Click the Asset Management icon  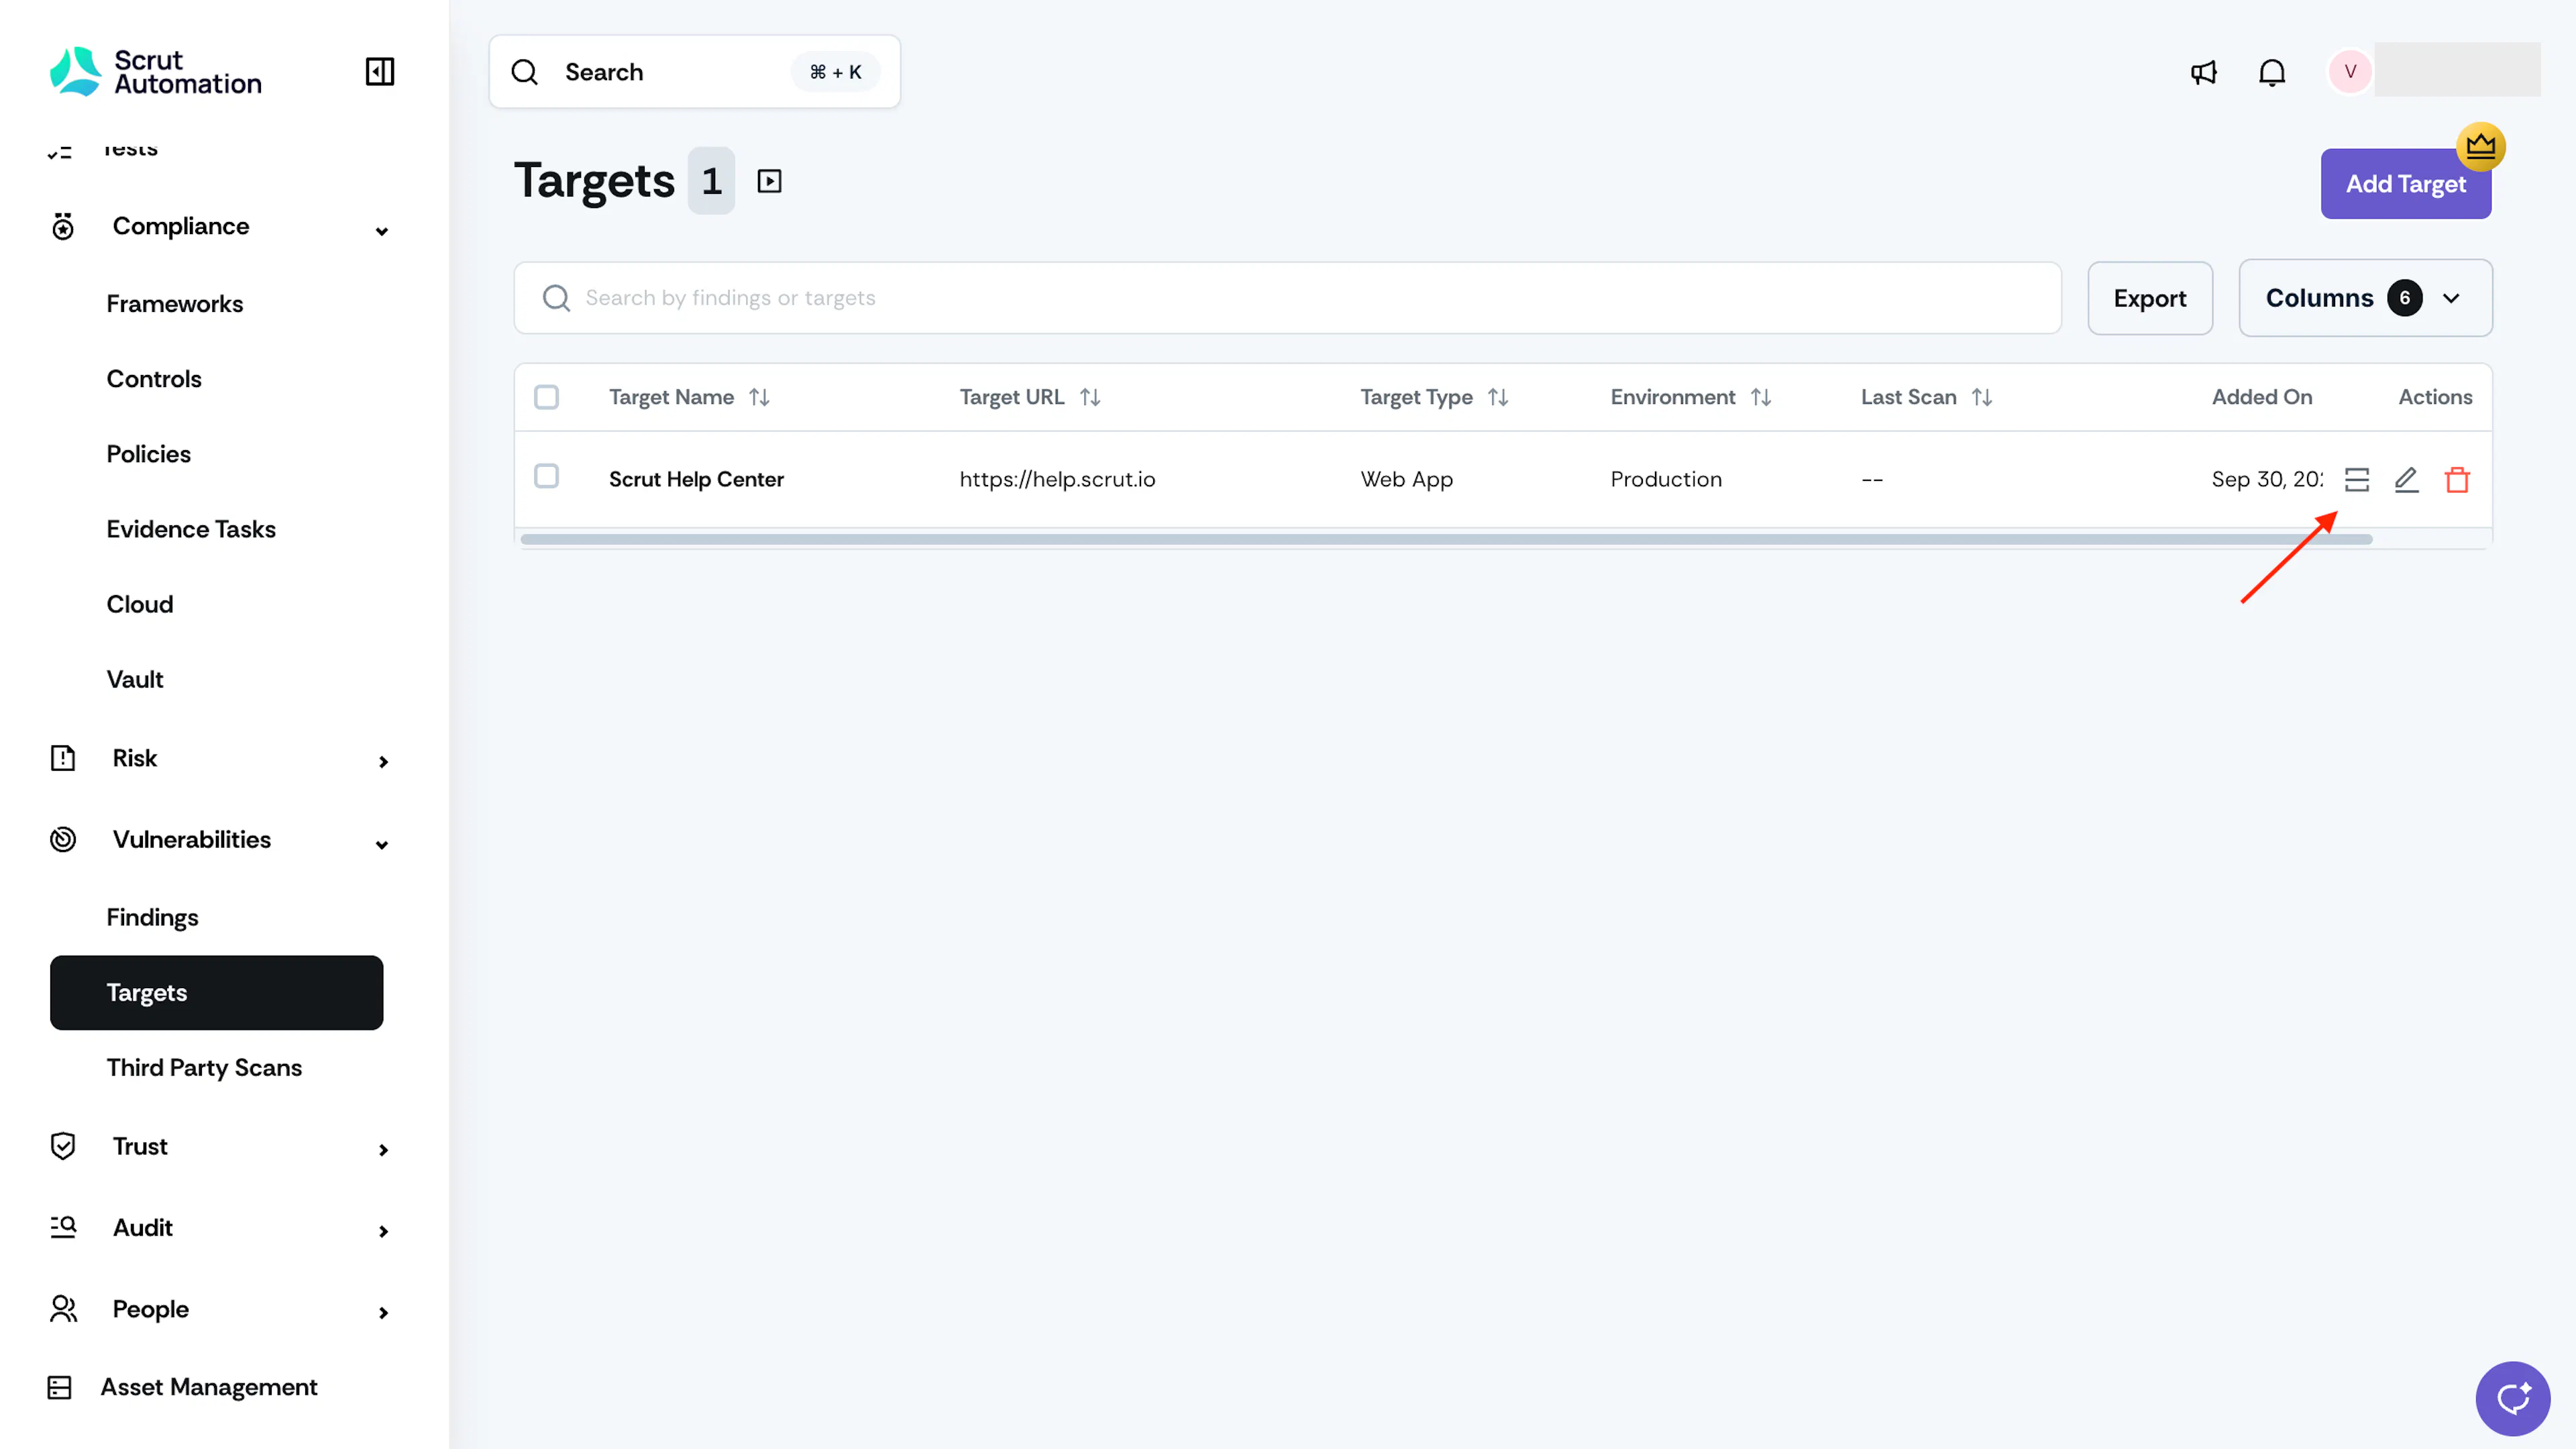[x=59, y=1387]
